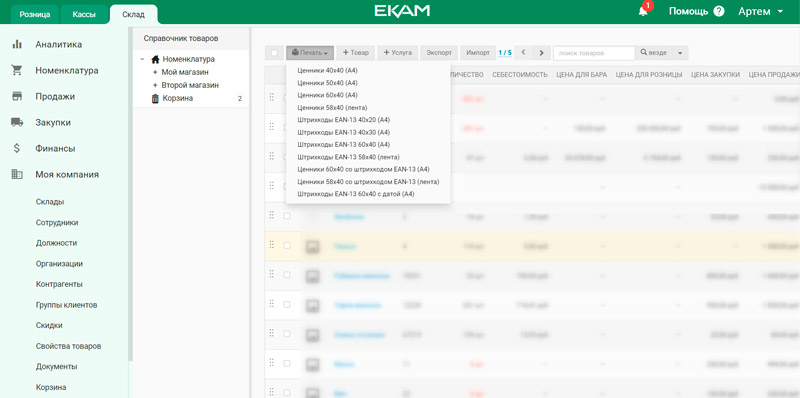
Task: Select Штрихкоды EAN-13 60x40 с датой (A4)
Action: 356,194
